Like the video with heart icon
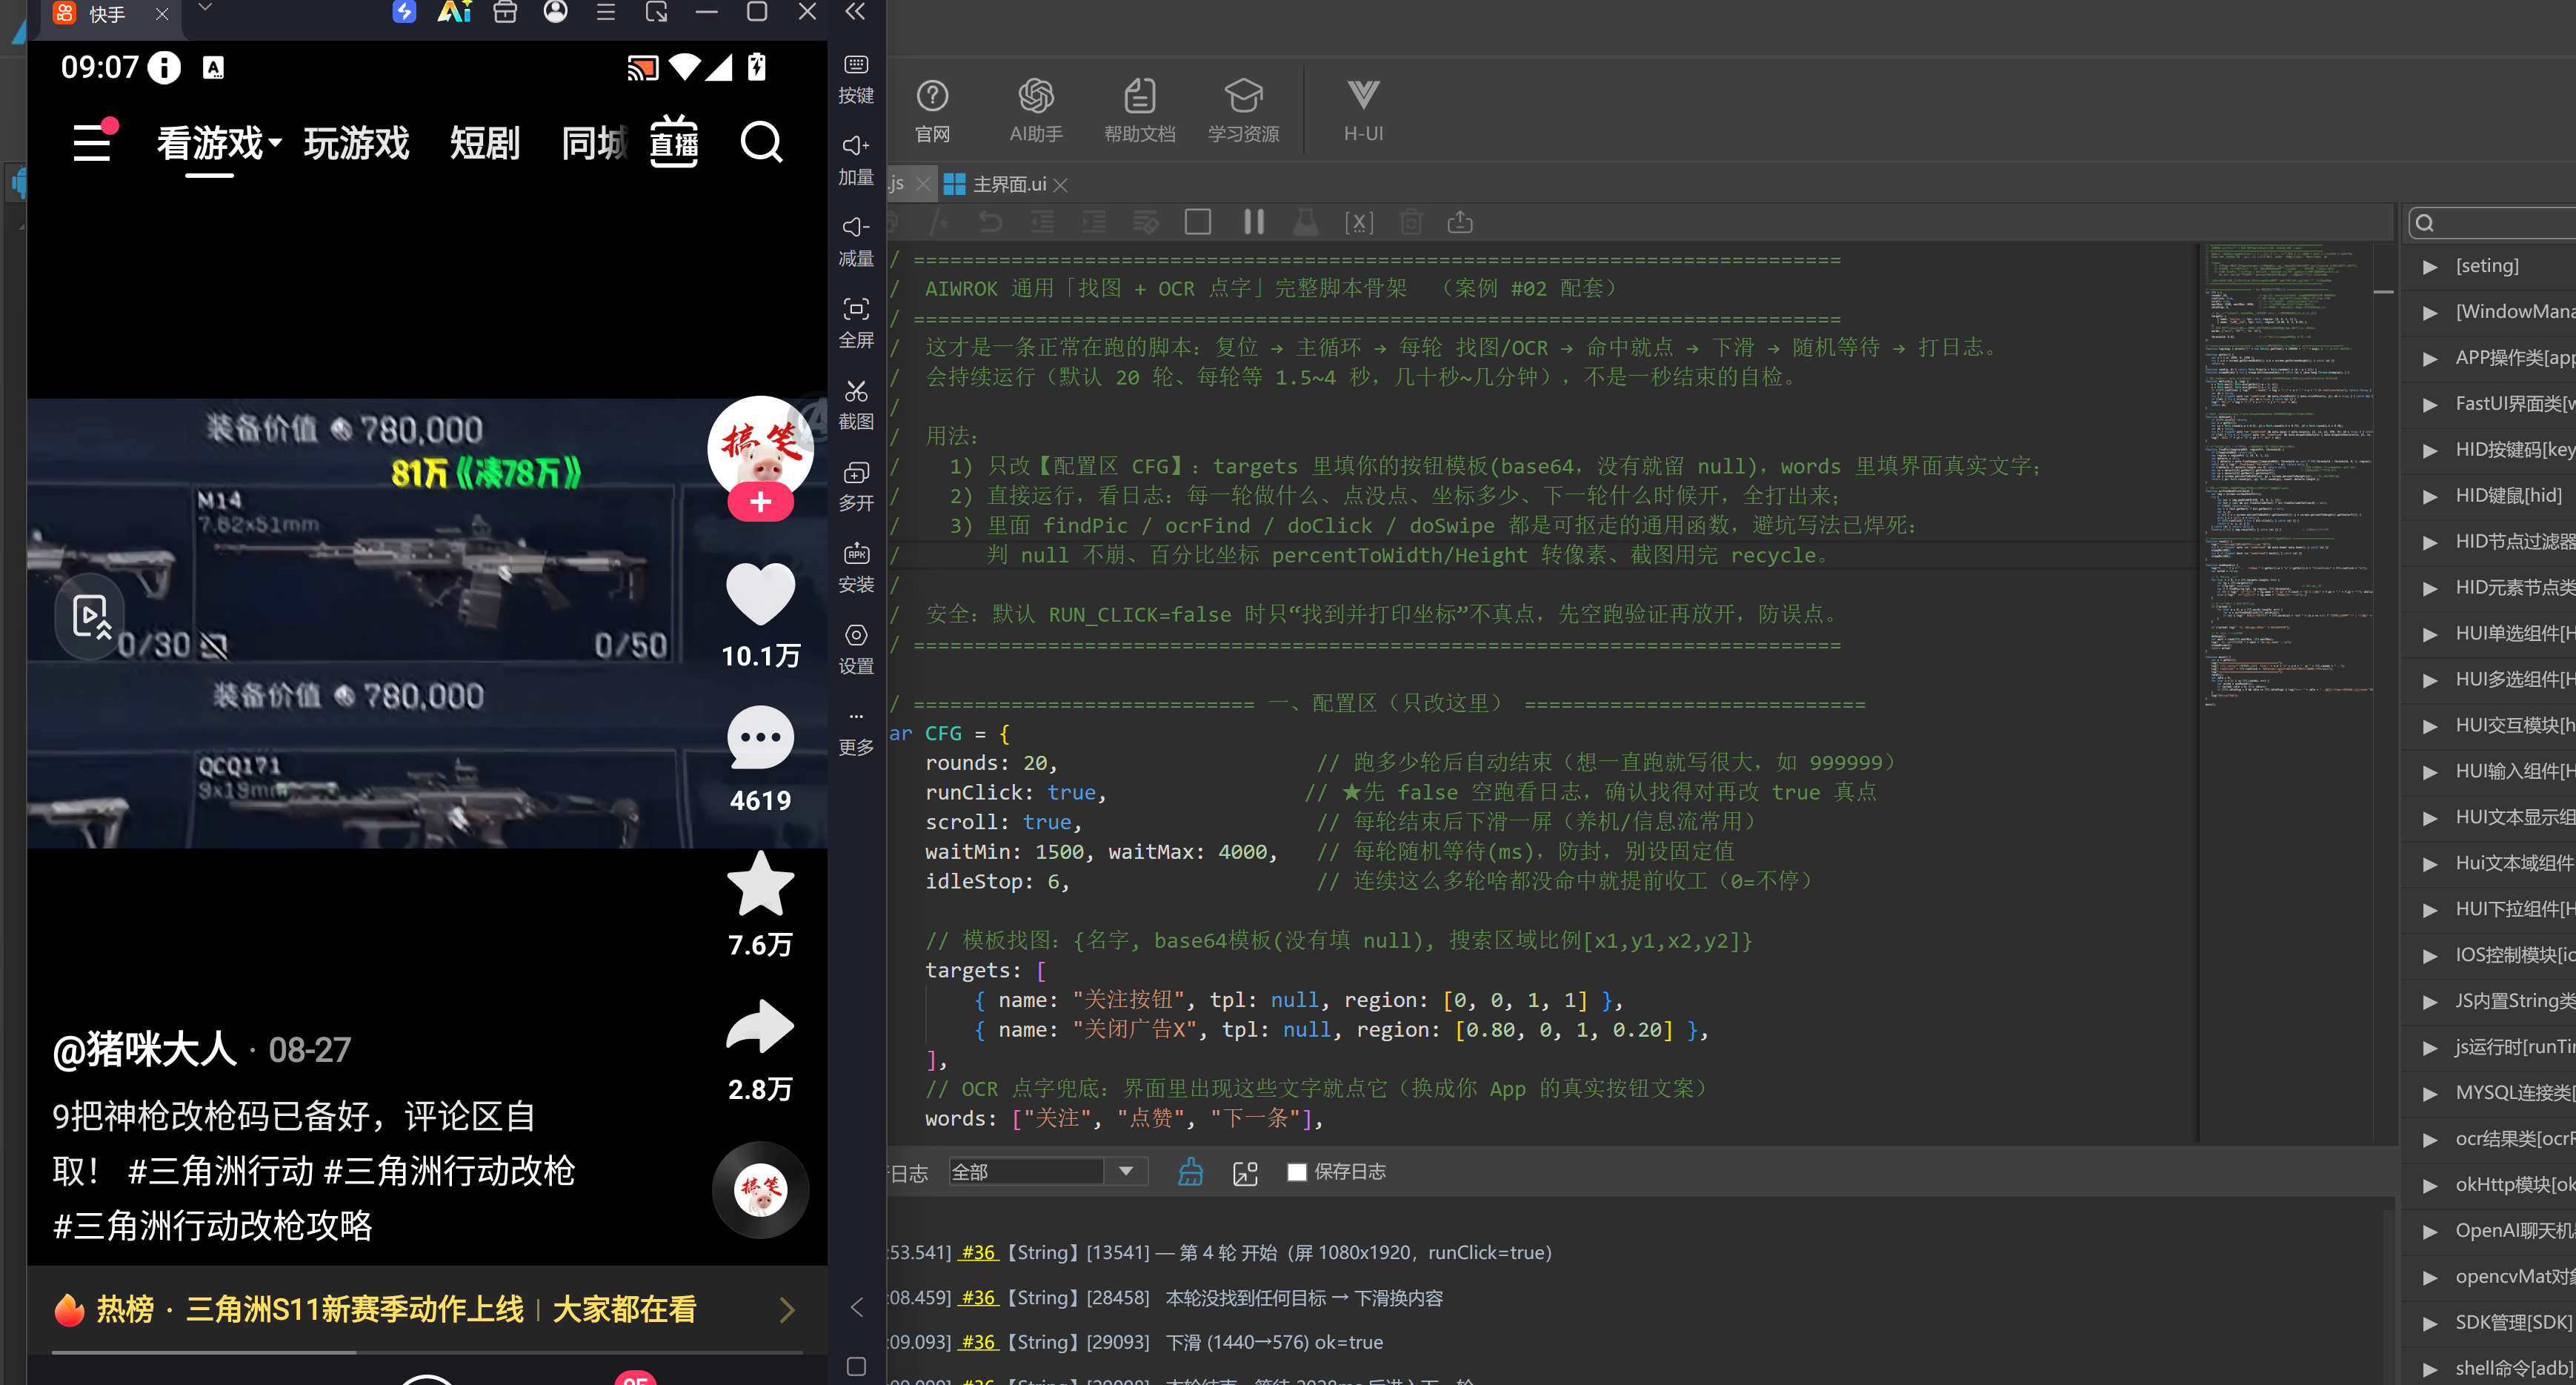 [x=760, y=594]
